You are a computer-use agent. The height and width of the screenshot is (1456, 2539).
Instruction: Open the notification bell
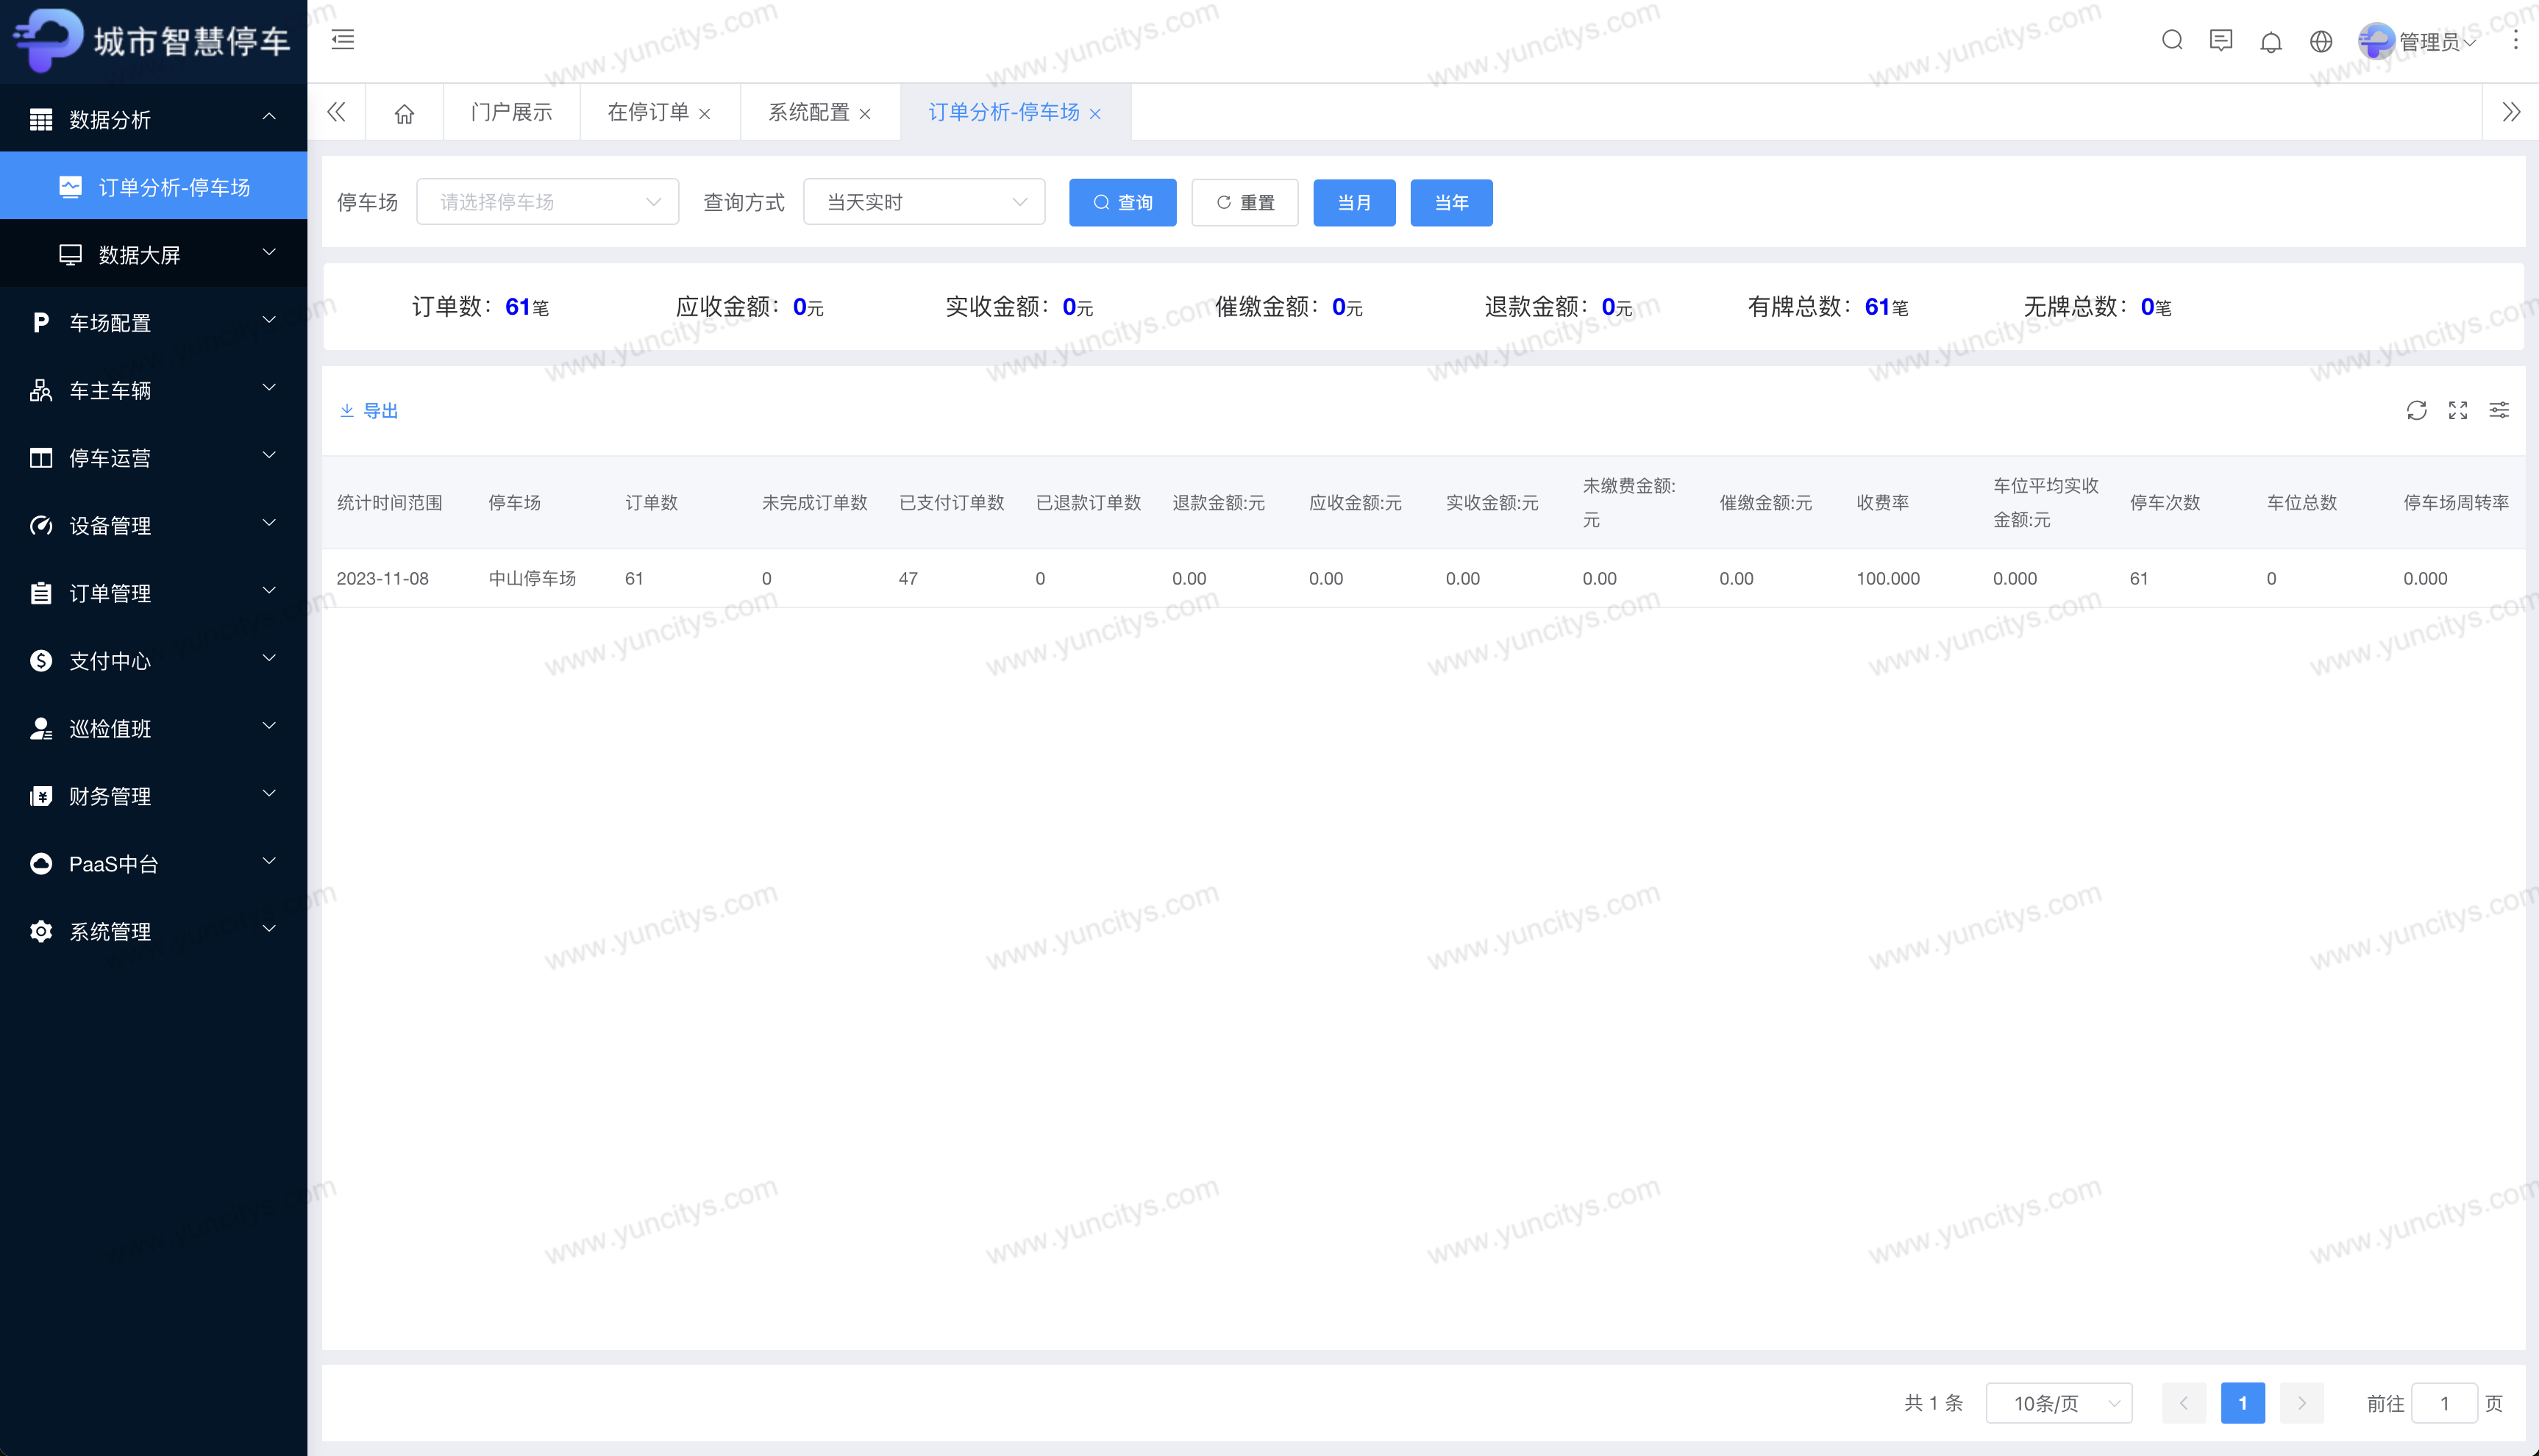coord(2270,42)
